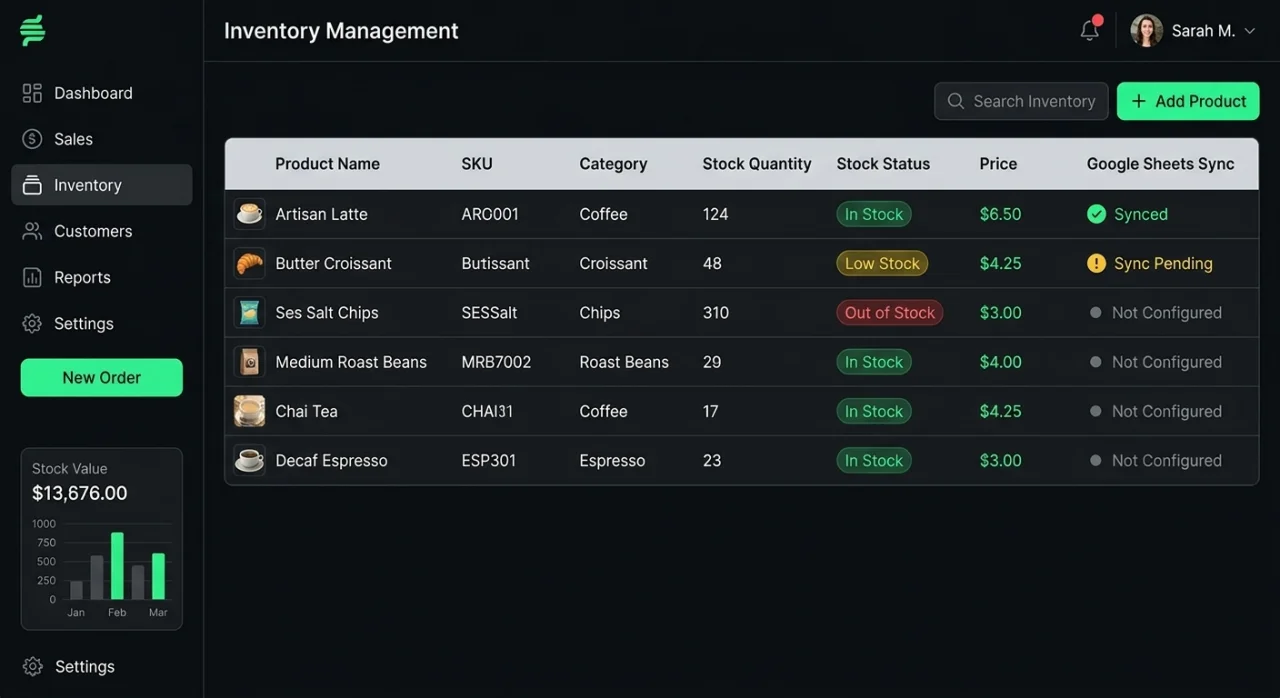Click the Out of Stock status badge
Screen dimensions: 1280x698
tap(890, 312)
